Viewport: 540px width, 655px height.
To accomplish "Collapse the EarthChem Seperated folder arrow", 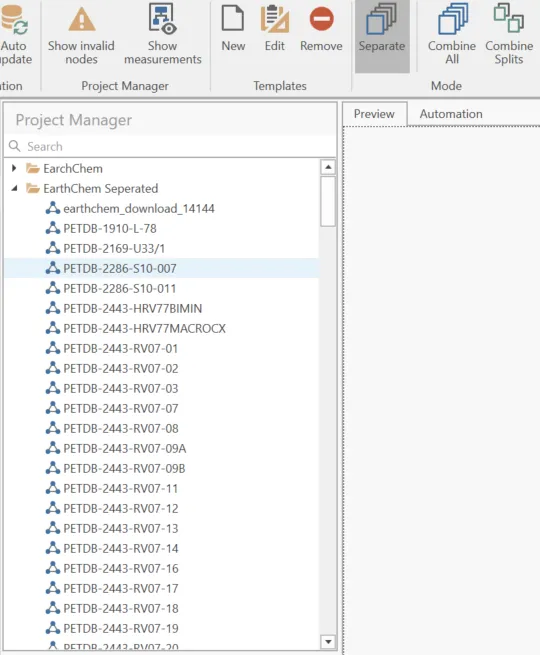I will click(x=14, y=188).
